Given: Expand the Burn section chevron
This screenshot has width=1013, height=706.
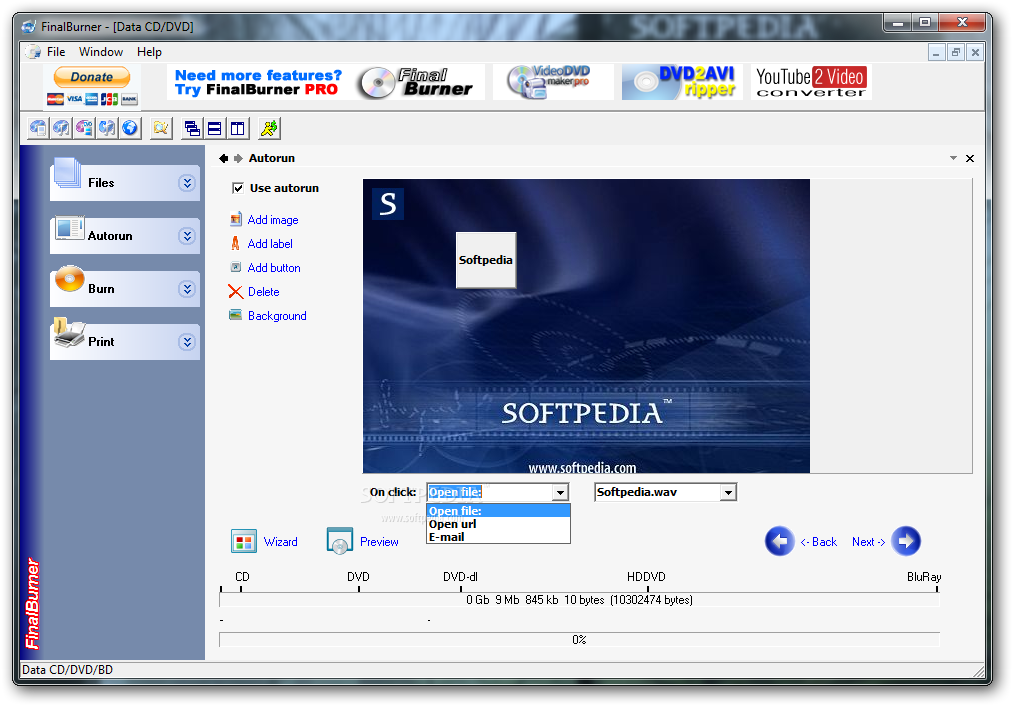Looking at the screenshot, I should click(187, 289).
